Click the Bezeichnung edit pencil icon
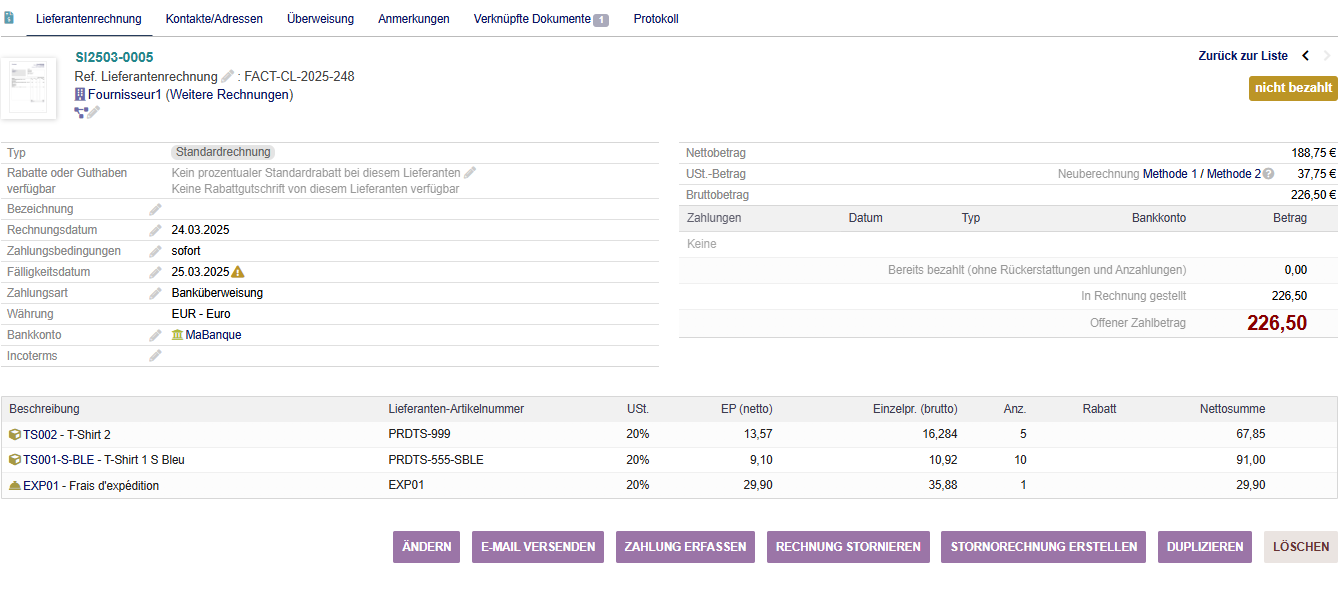The width and height of the screenshot is (1343, 589). coord(155,209)
